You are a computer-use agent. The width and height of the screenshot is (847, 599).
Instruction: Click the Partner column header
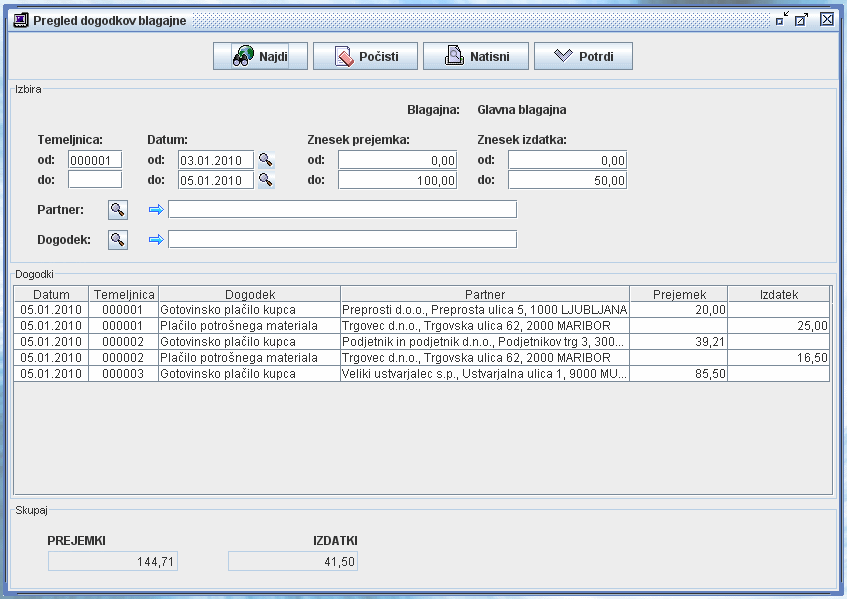pyautogui.click(x=484, y=295)
